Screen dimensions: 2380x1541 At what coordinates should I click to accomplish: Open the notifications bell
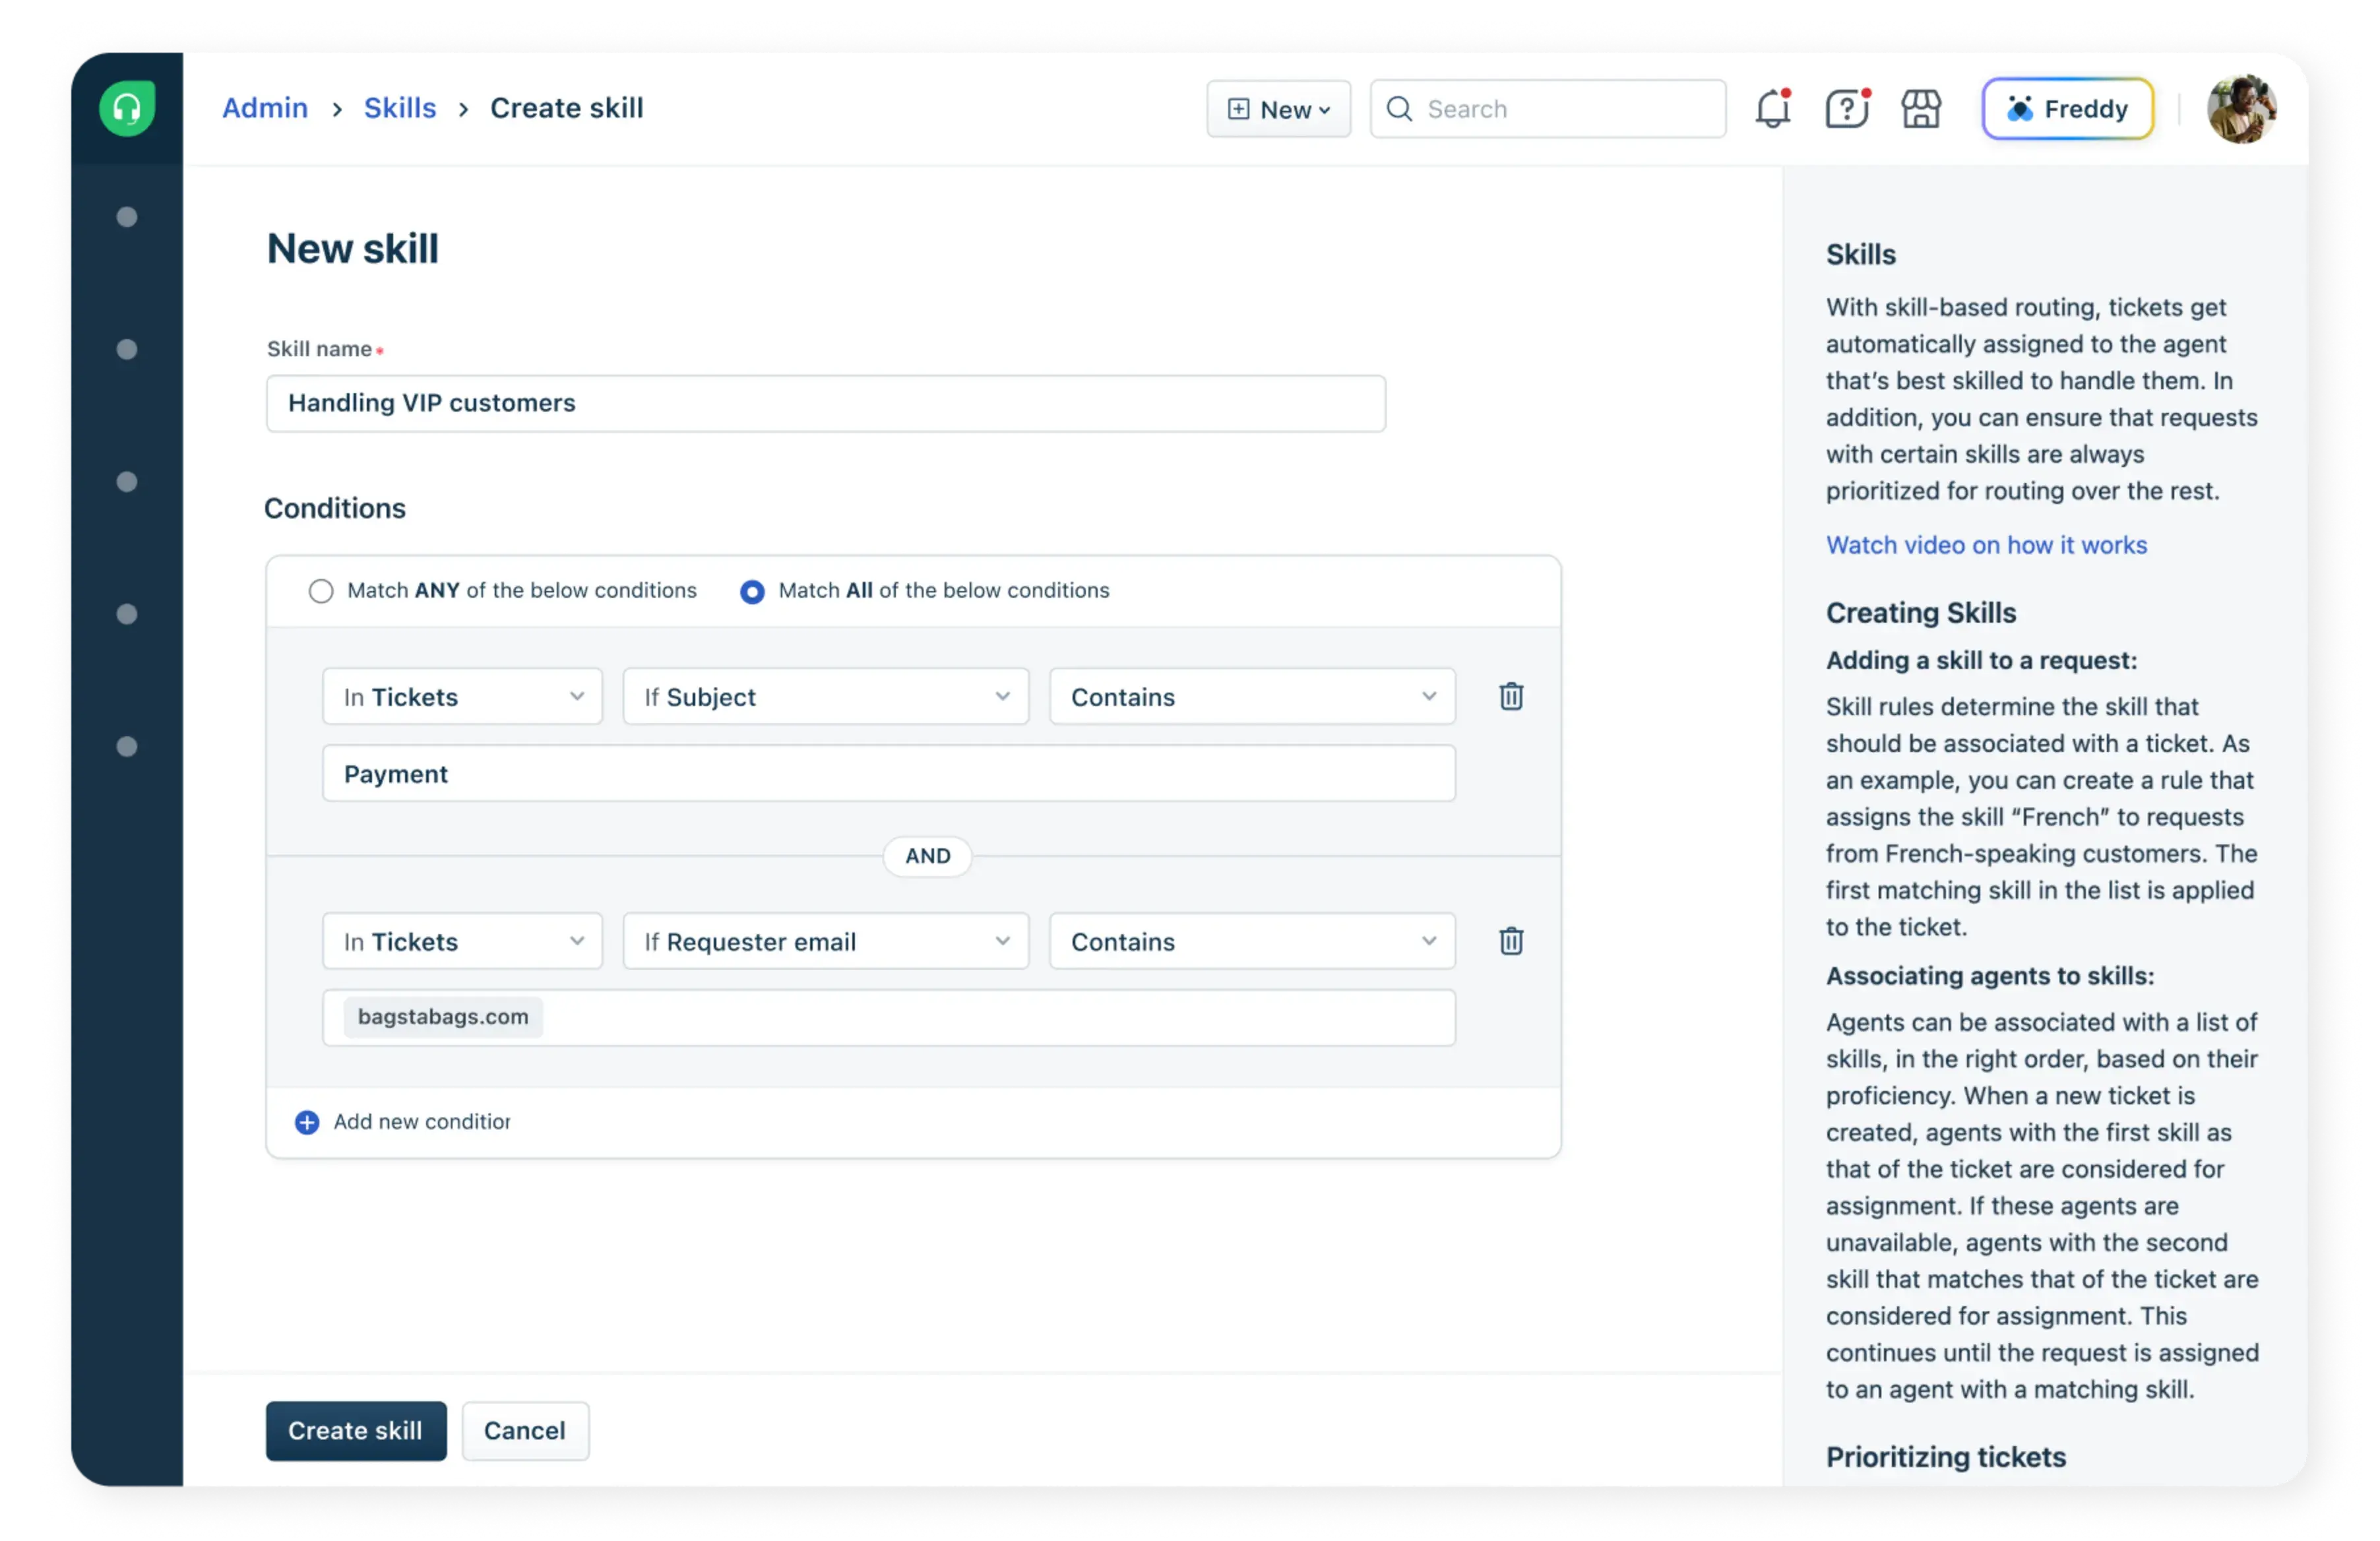pos(1772,110)
